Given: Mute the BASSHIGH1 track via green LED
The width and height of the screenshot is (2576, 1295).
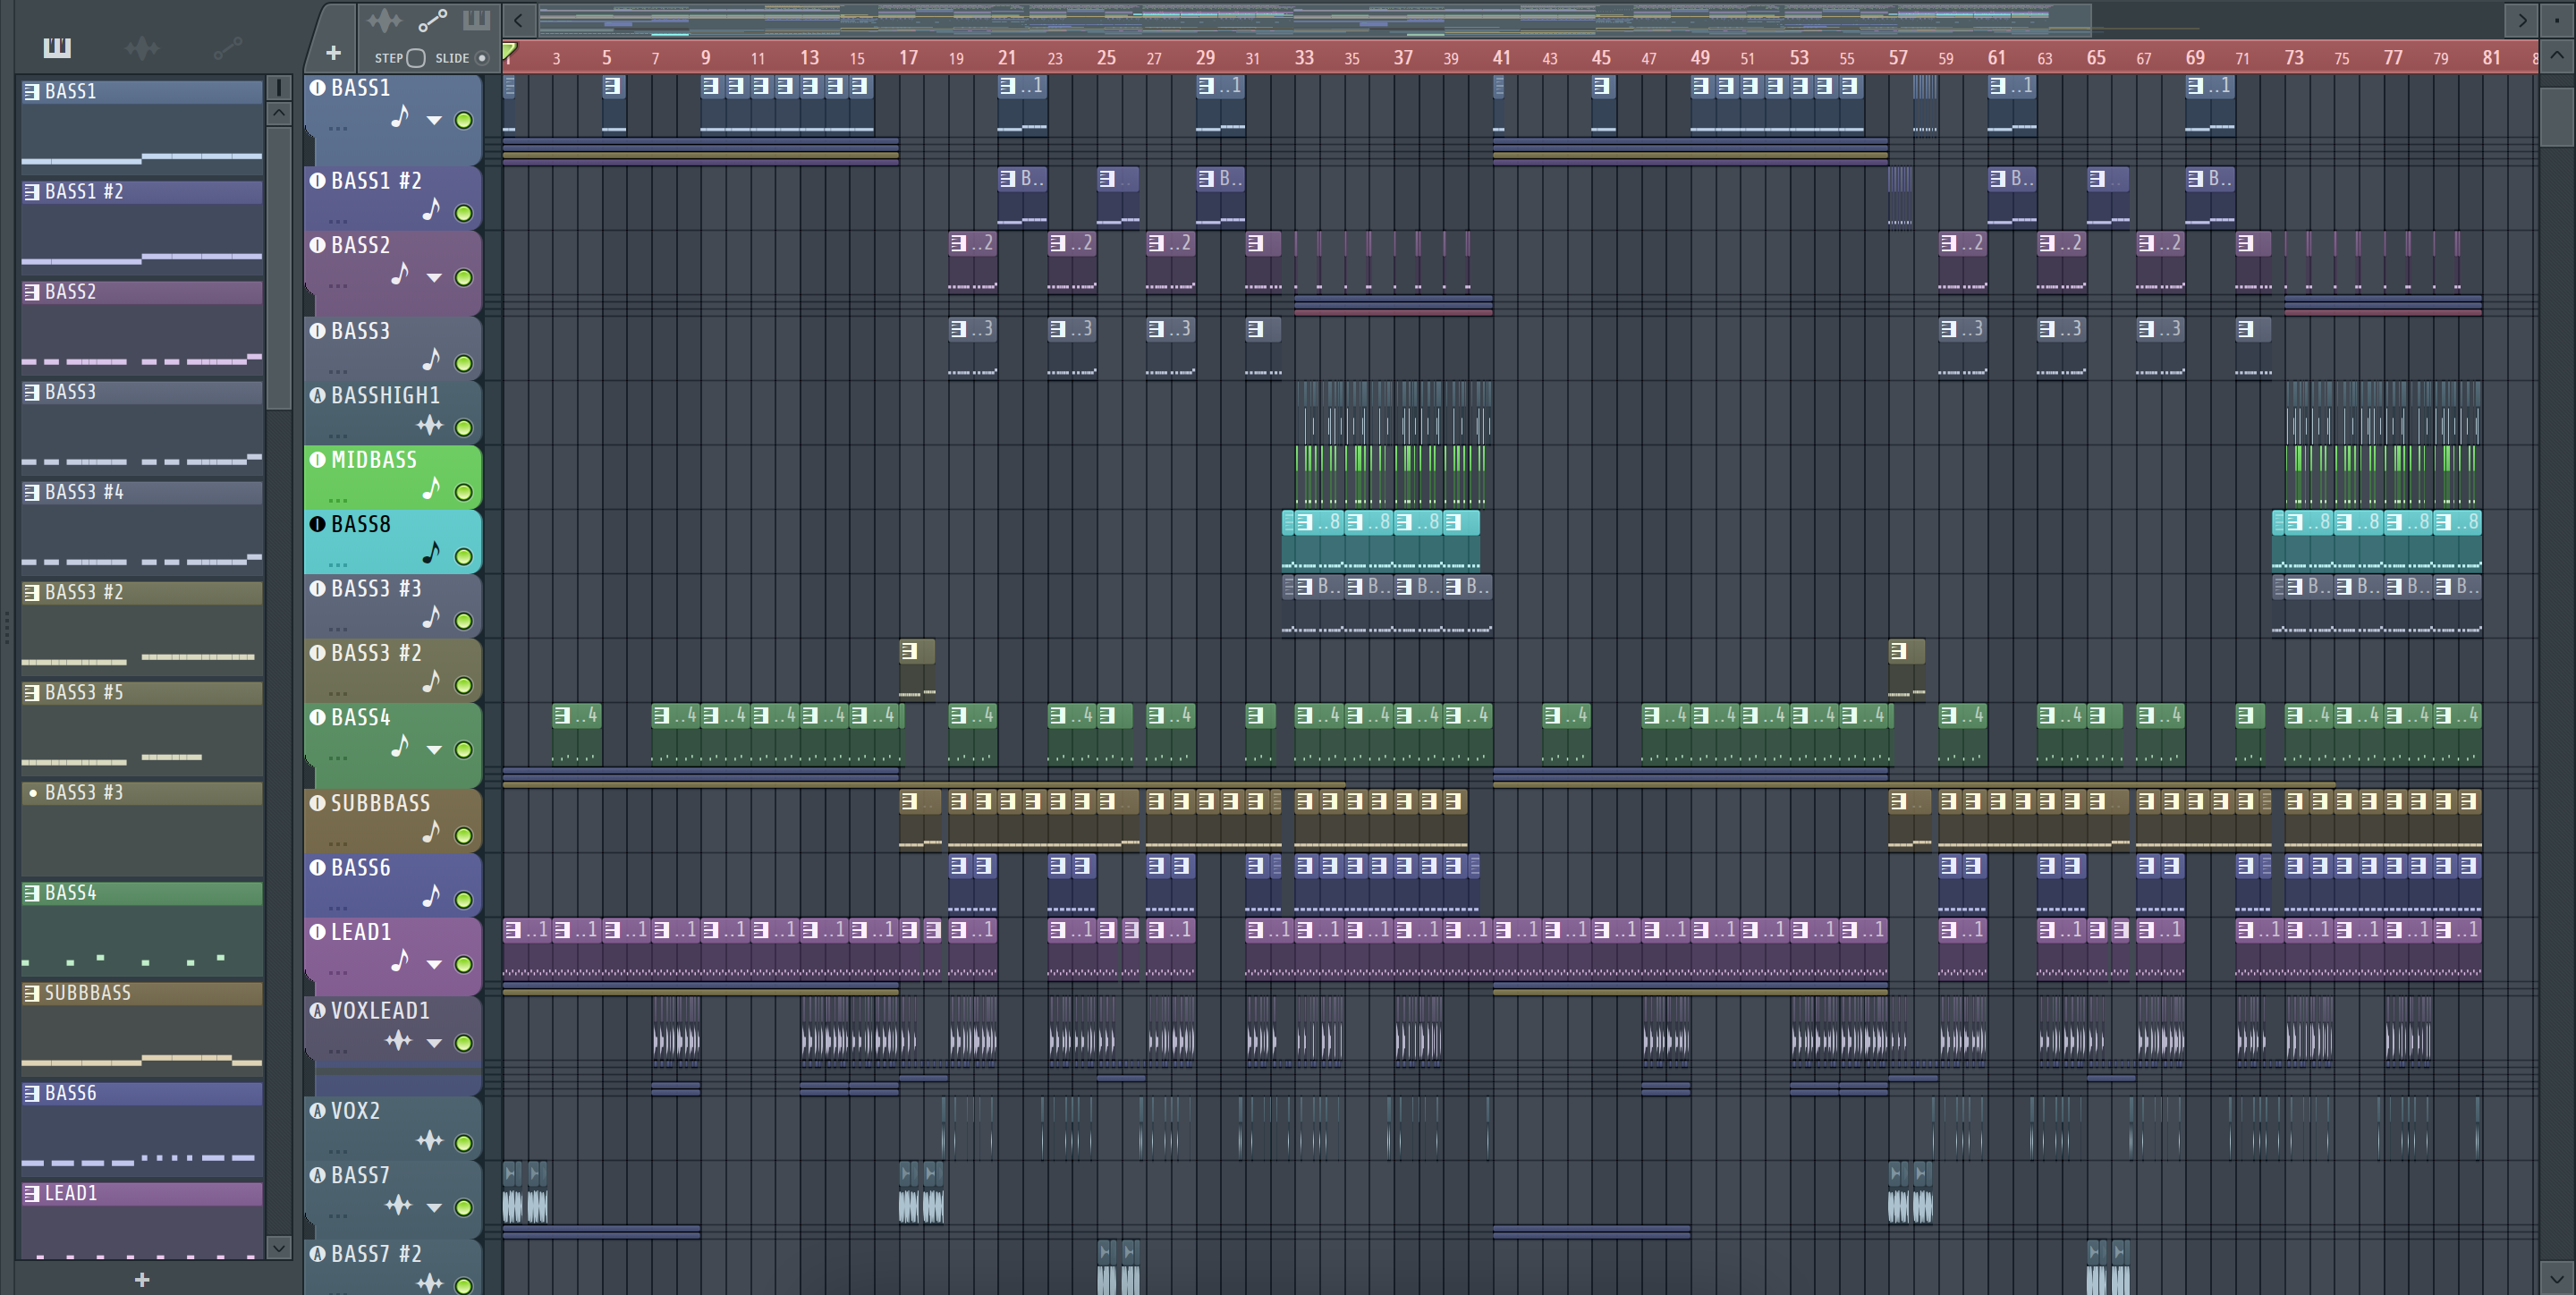Looking at the screenshot, I should click(464, 428).
